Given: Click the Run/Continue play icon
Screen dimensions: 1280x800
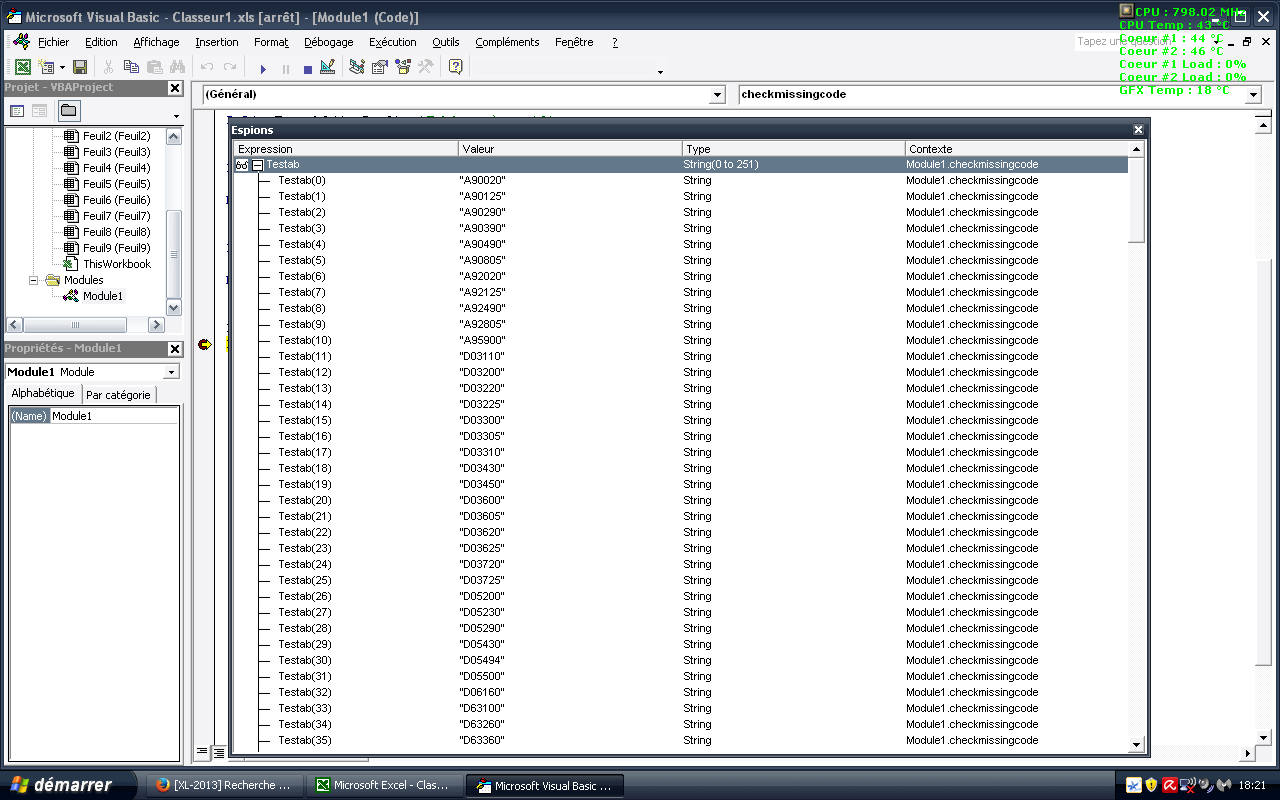Looking at the screenshot, I should (263, 68).
